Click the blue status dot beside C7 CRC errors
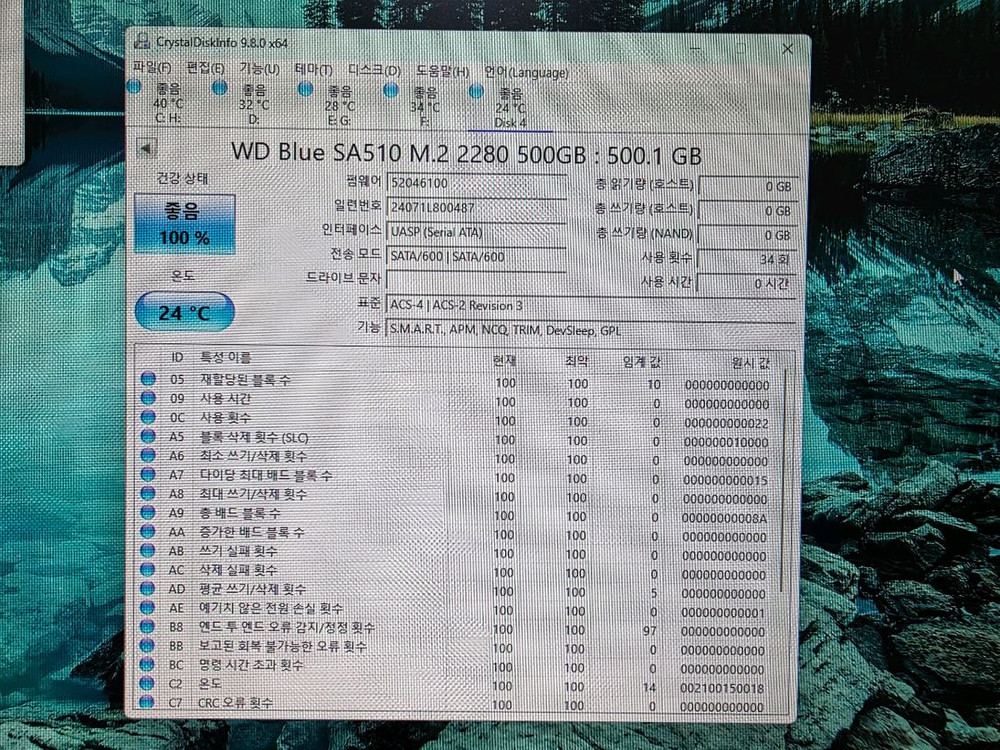Image resolution: width=1000 pixels, height=750 pixels. pos(149,702)
